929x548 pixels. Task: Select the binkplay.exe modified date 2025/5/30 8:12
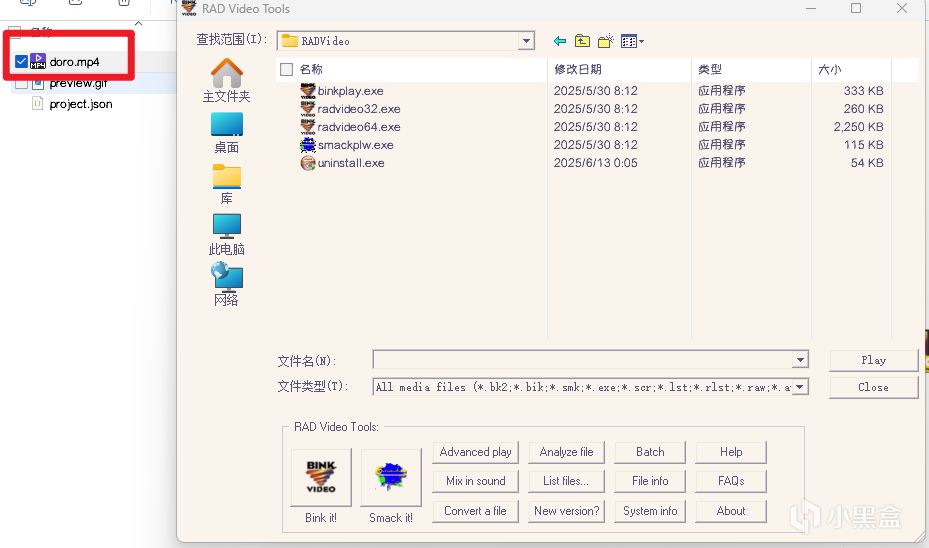(595, 91)
